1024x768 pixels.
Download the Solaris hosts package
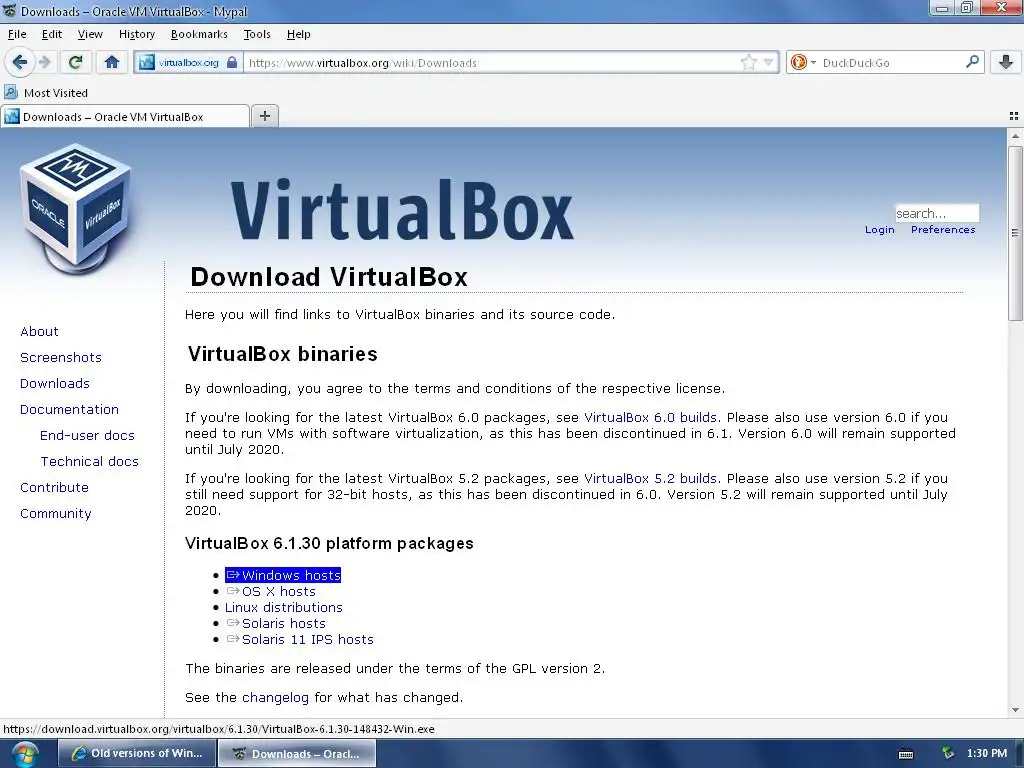(x=276, y=623)
